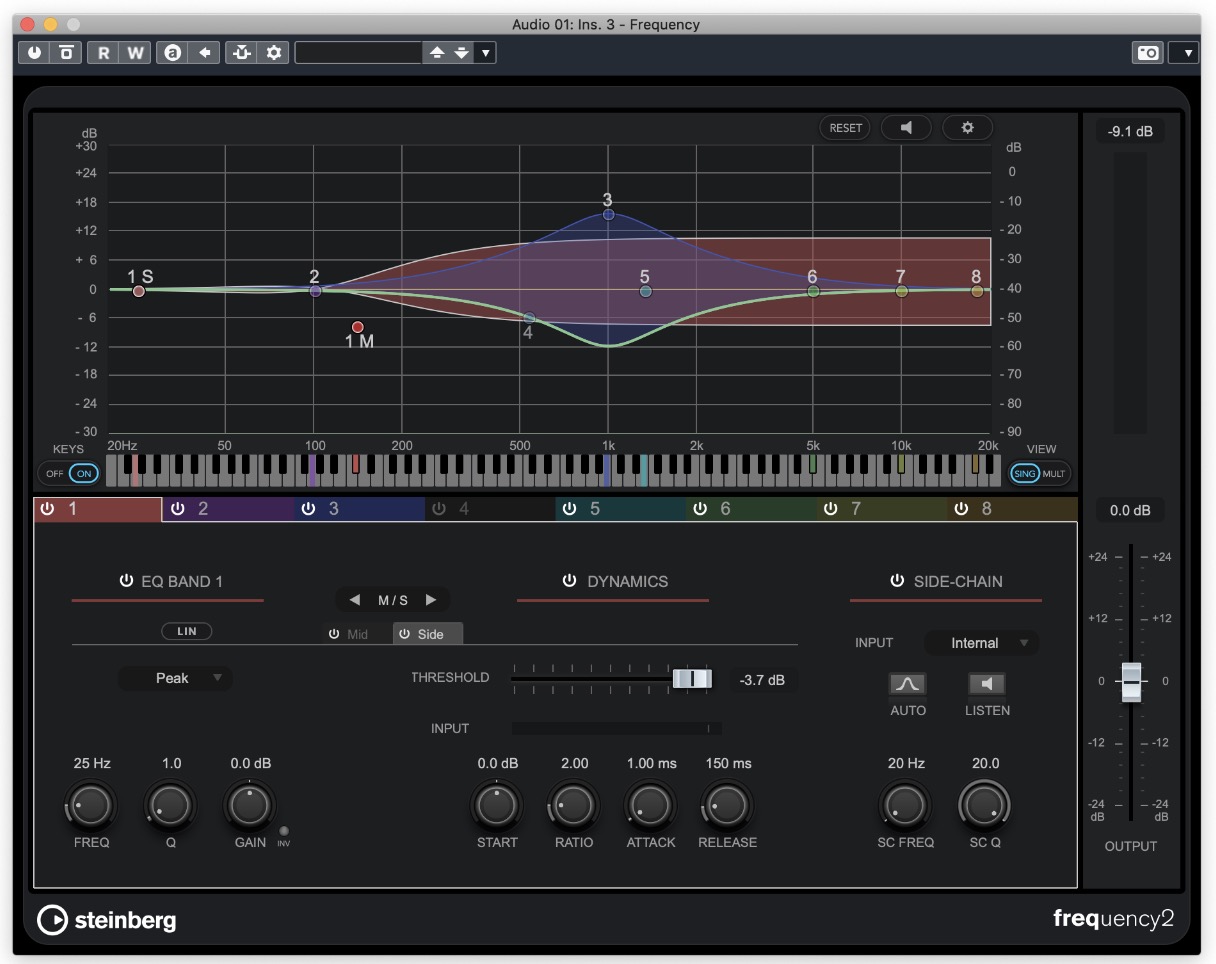Click the side-chain LISTEN speaker button

[987, 684]
